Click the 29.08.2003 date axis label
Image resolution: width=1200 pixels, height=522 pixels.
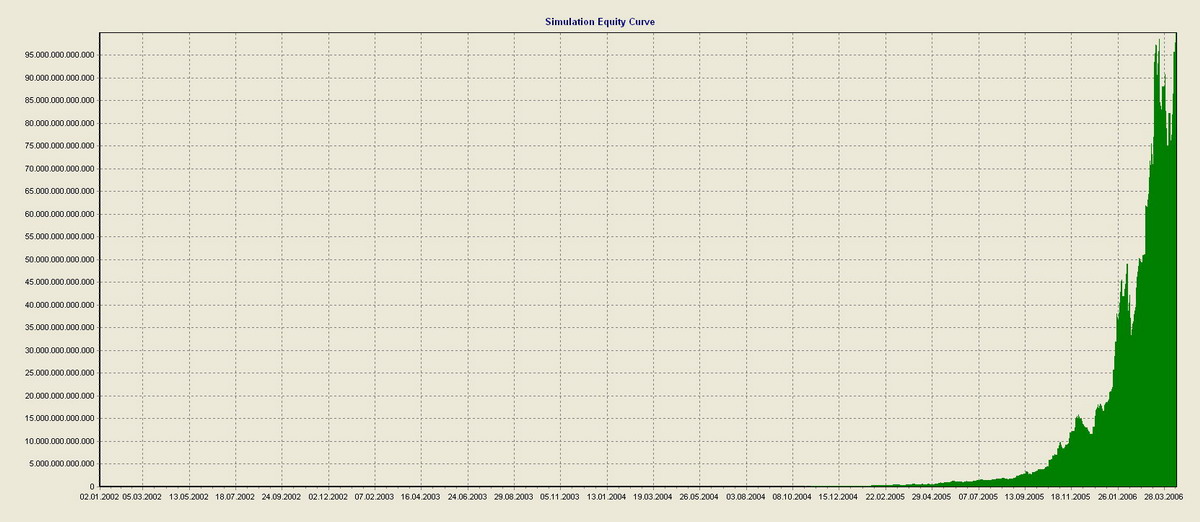513,495
